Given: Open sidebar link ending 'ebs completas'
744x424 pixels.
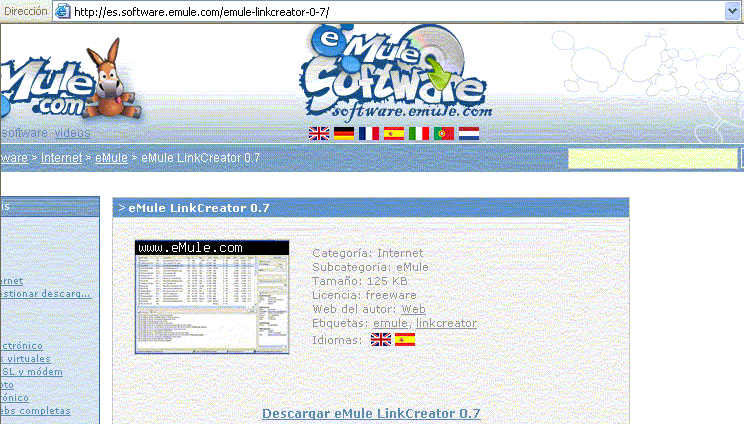Looking at the screenshot, I should 36,411.
